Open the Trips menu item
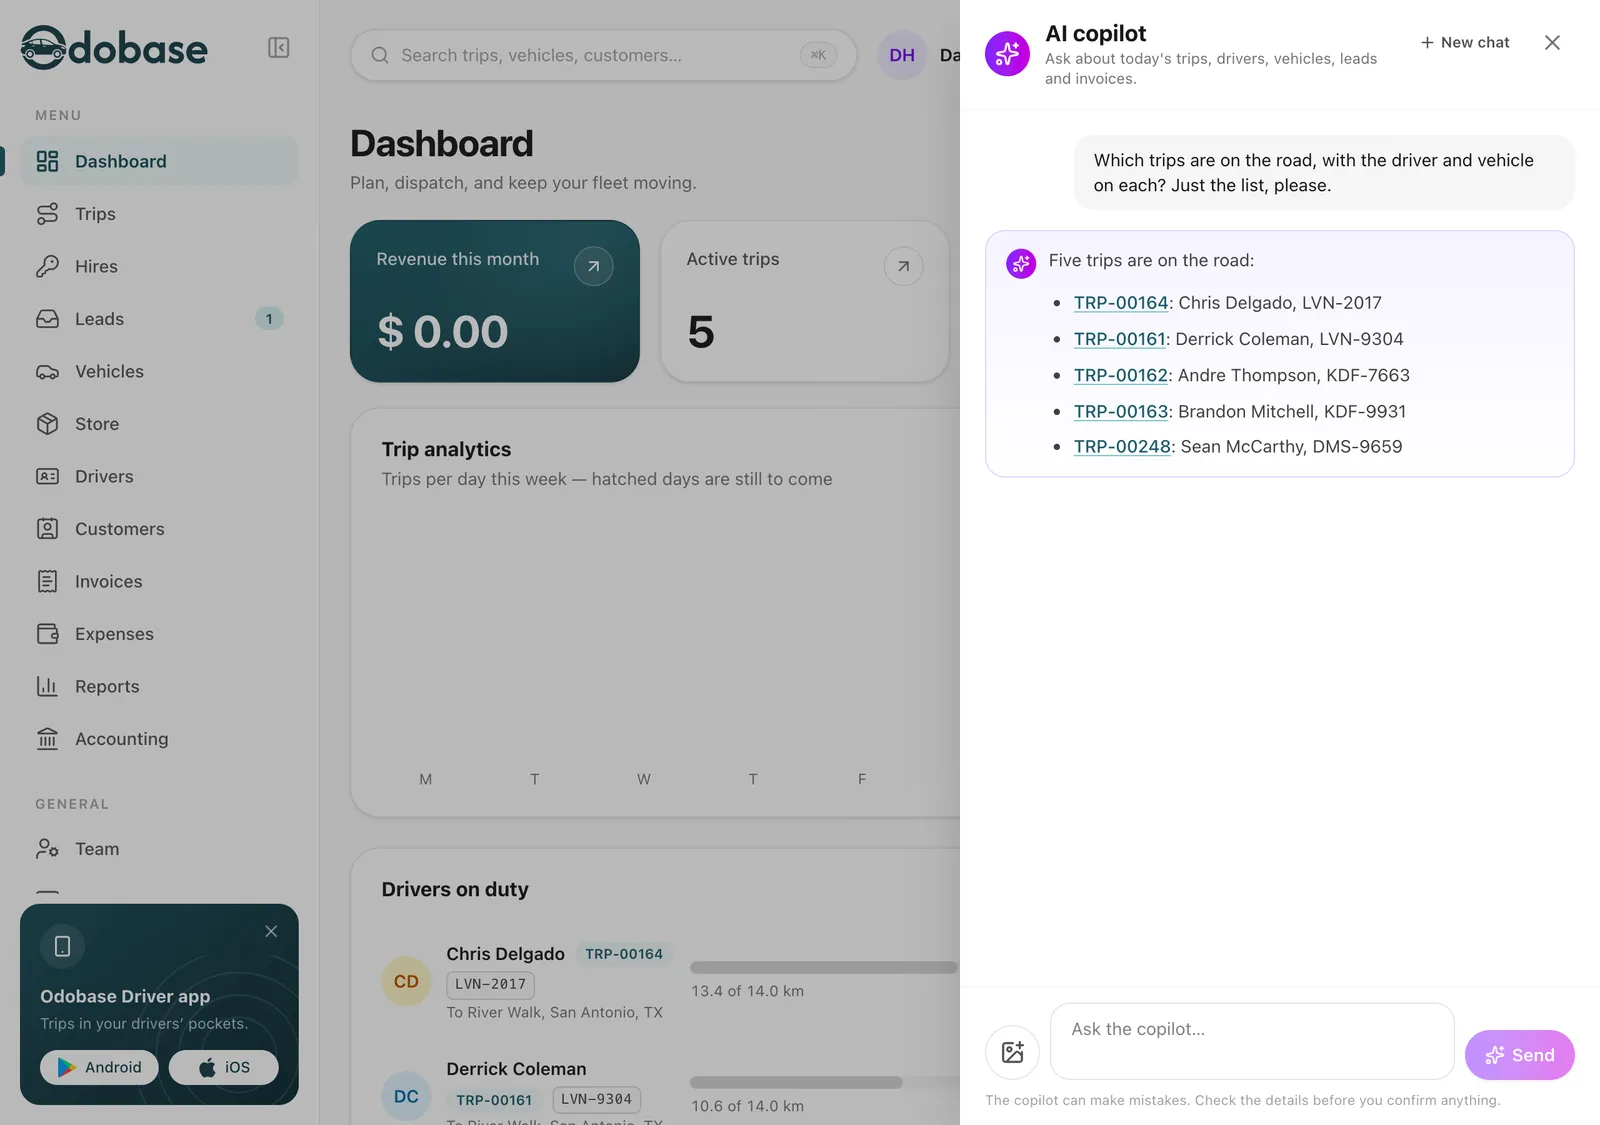This screenshot has width=1600, height=1125. point(160,214)
